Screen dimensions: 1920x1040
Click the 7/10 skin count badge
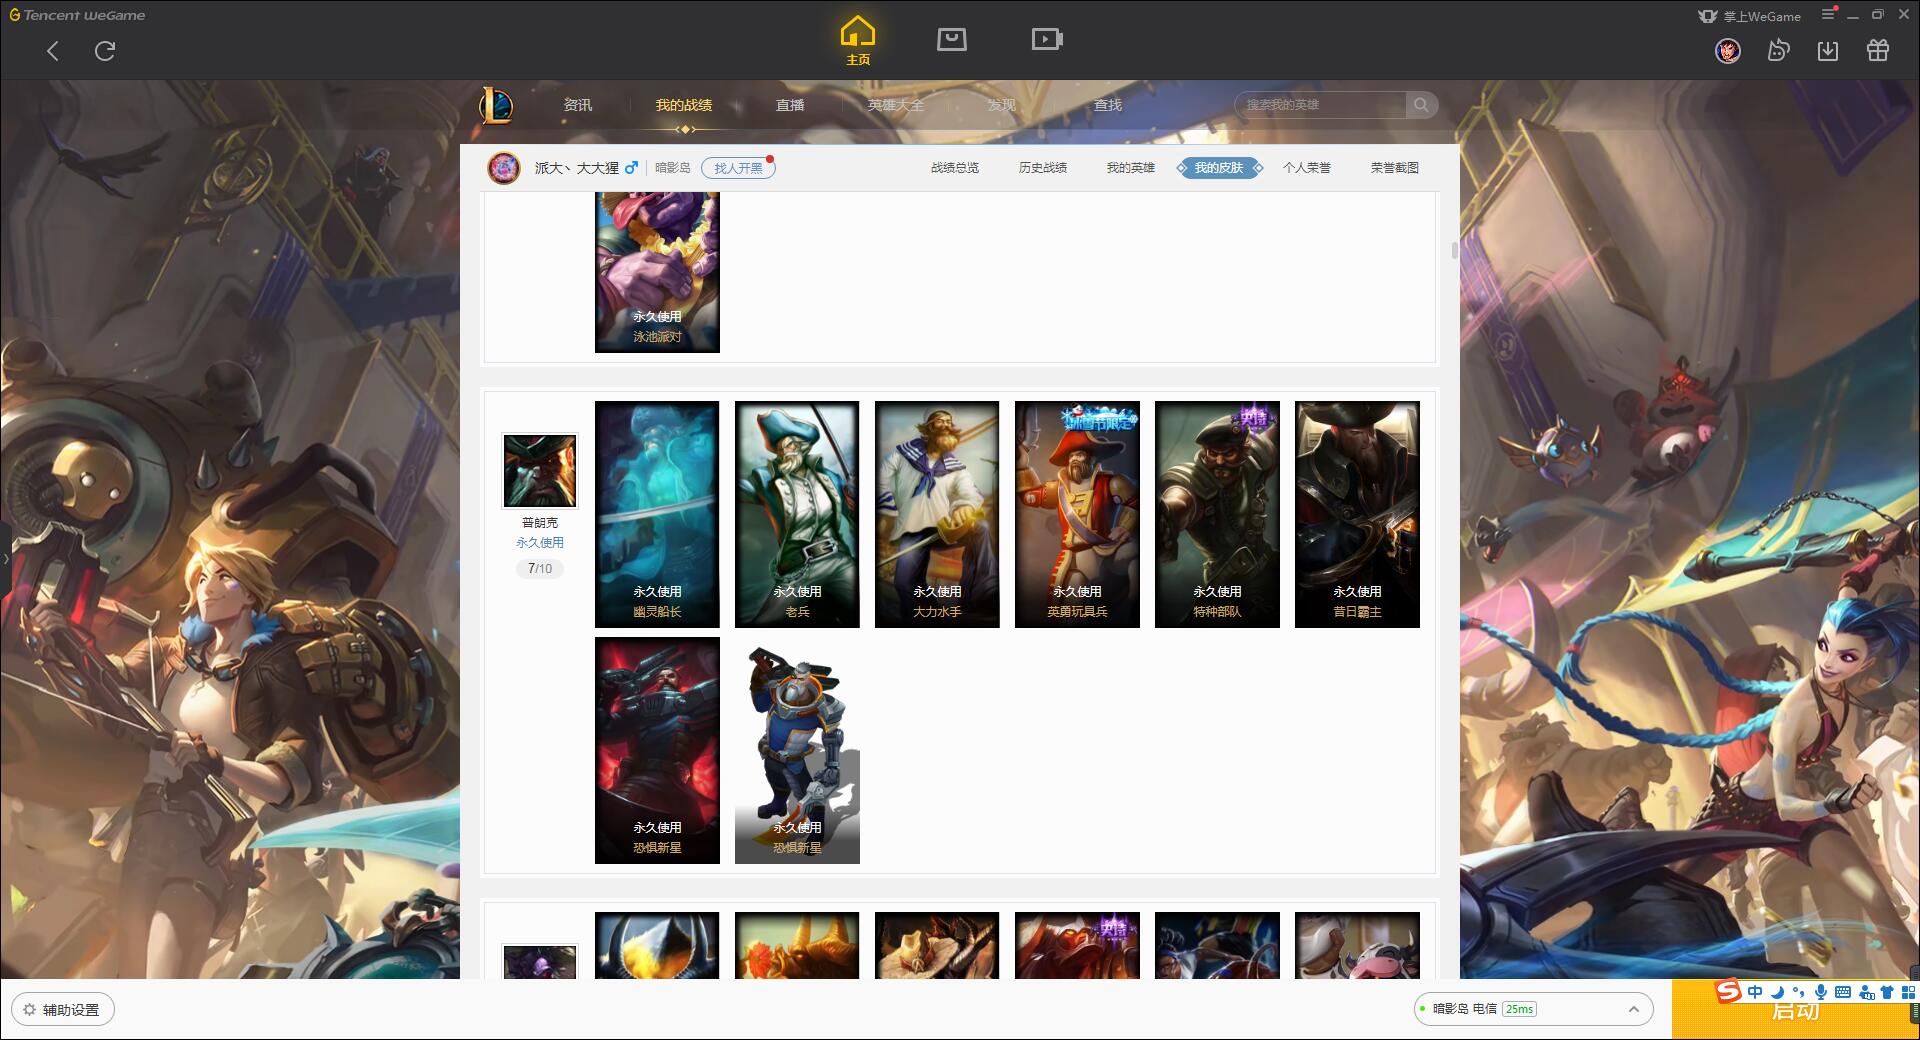[540, 568]
